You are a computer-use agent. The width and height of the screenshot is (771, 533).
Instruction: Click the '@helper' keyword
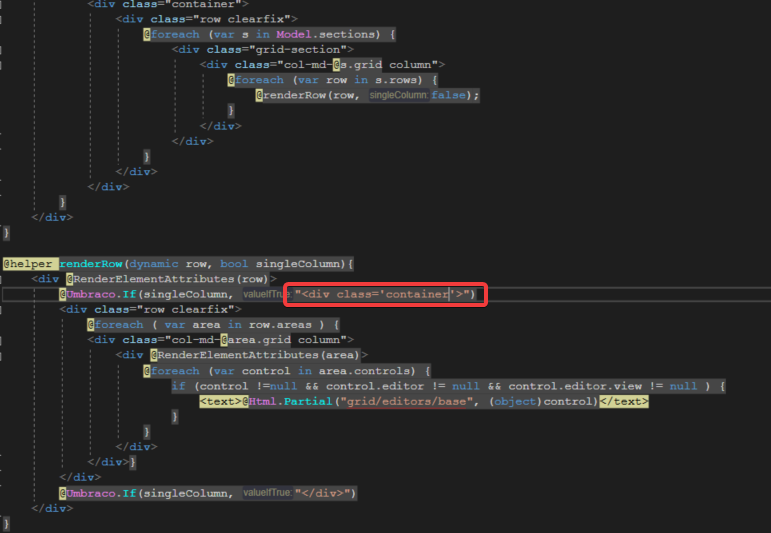28,264
